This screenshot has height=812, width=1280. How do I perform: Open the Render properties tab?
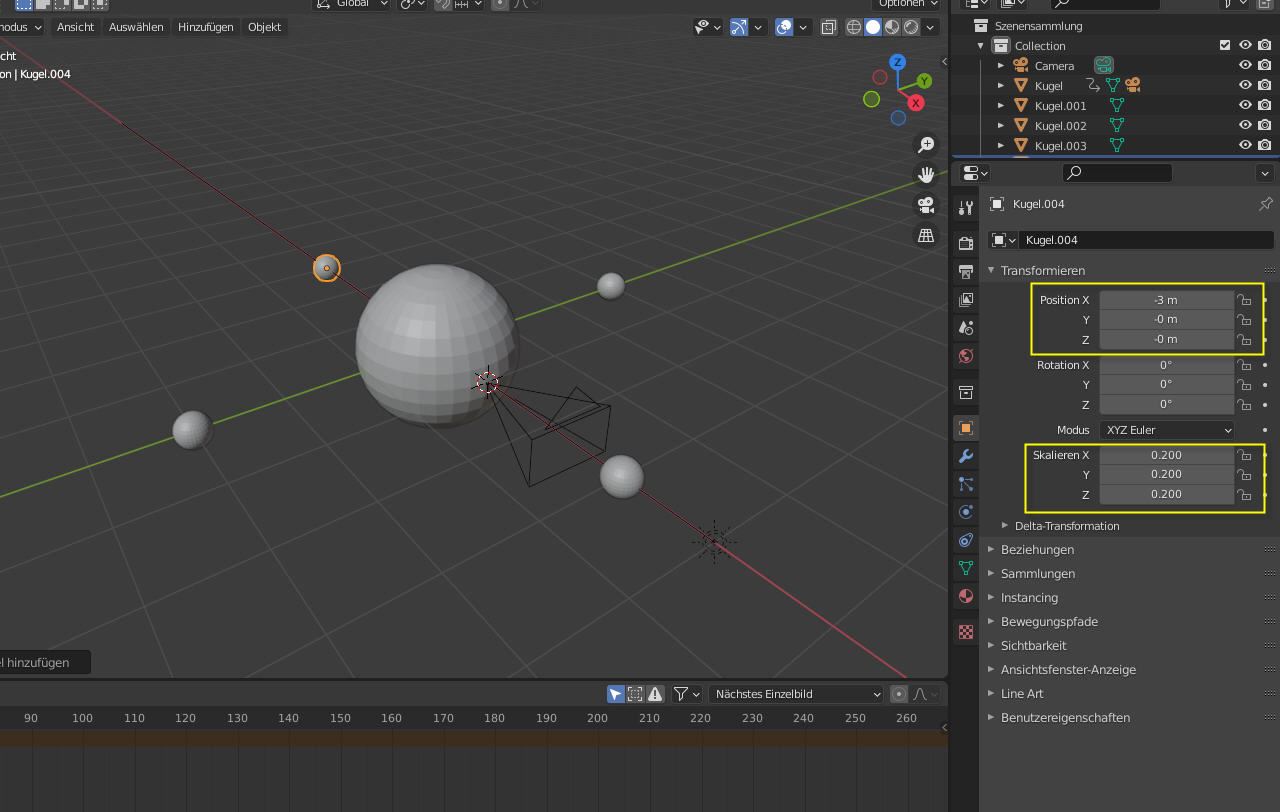(x=965, y=243)
